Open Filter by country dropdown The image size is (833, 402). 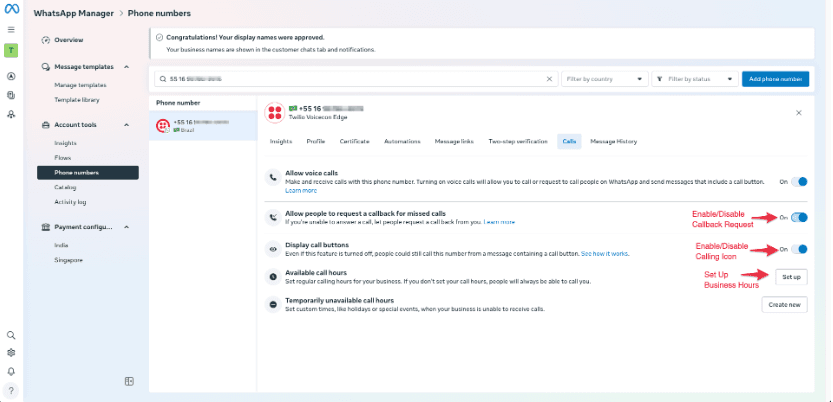click(603, 79)
